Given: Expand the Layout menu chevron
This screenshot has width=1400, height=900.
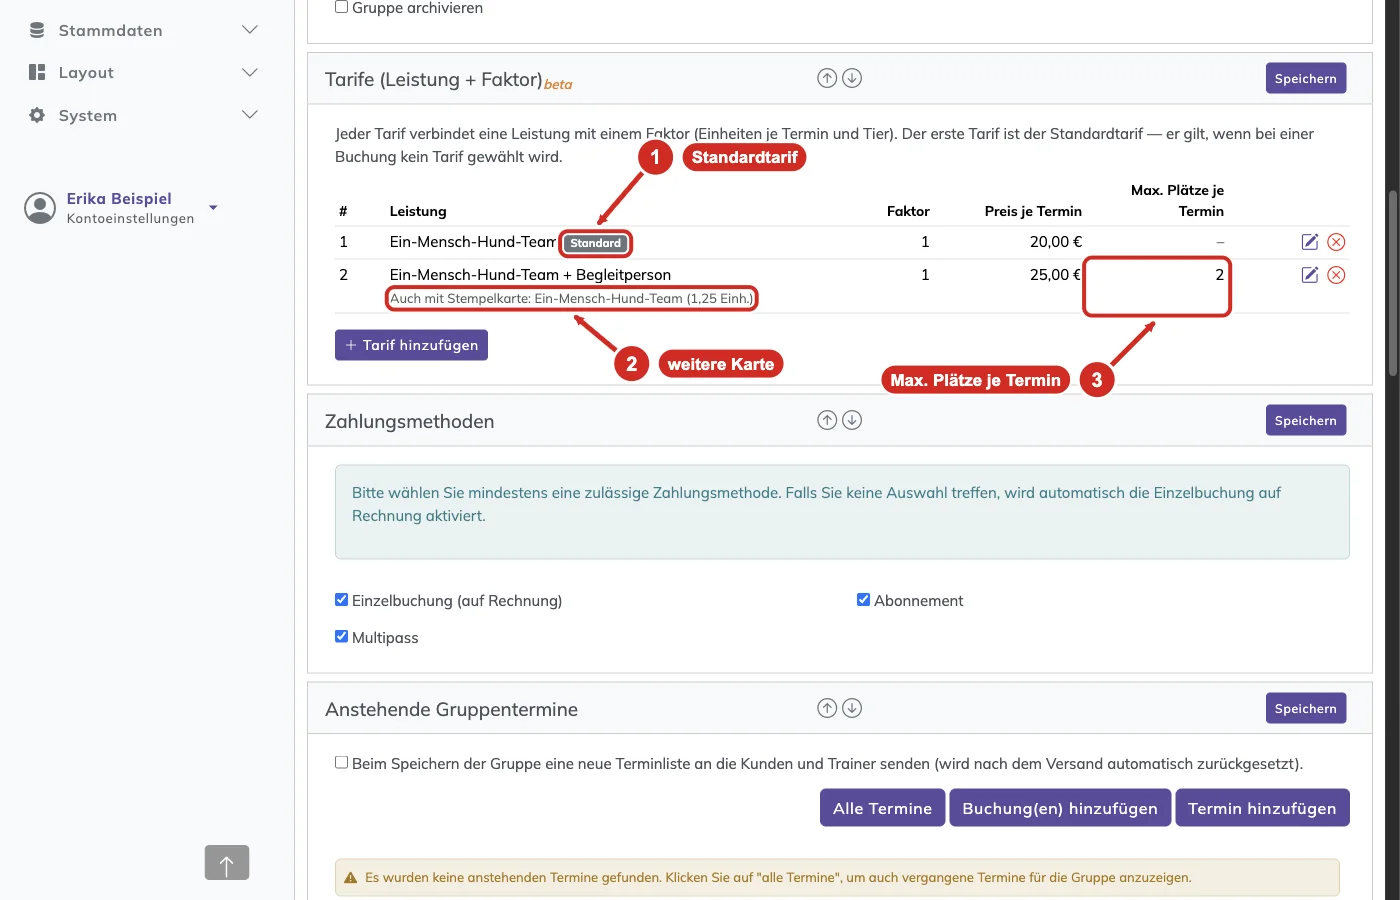Looking at the screenshot, I should coord(250,72).
